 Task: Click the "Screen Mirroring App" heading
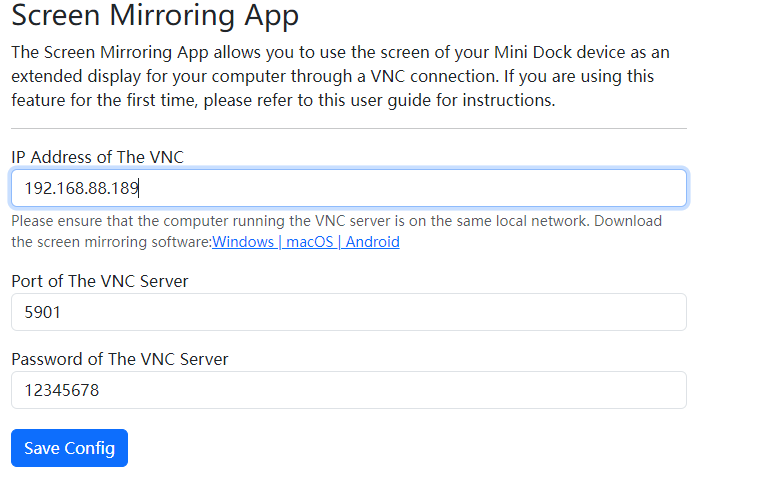click(155, 16)
